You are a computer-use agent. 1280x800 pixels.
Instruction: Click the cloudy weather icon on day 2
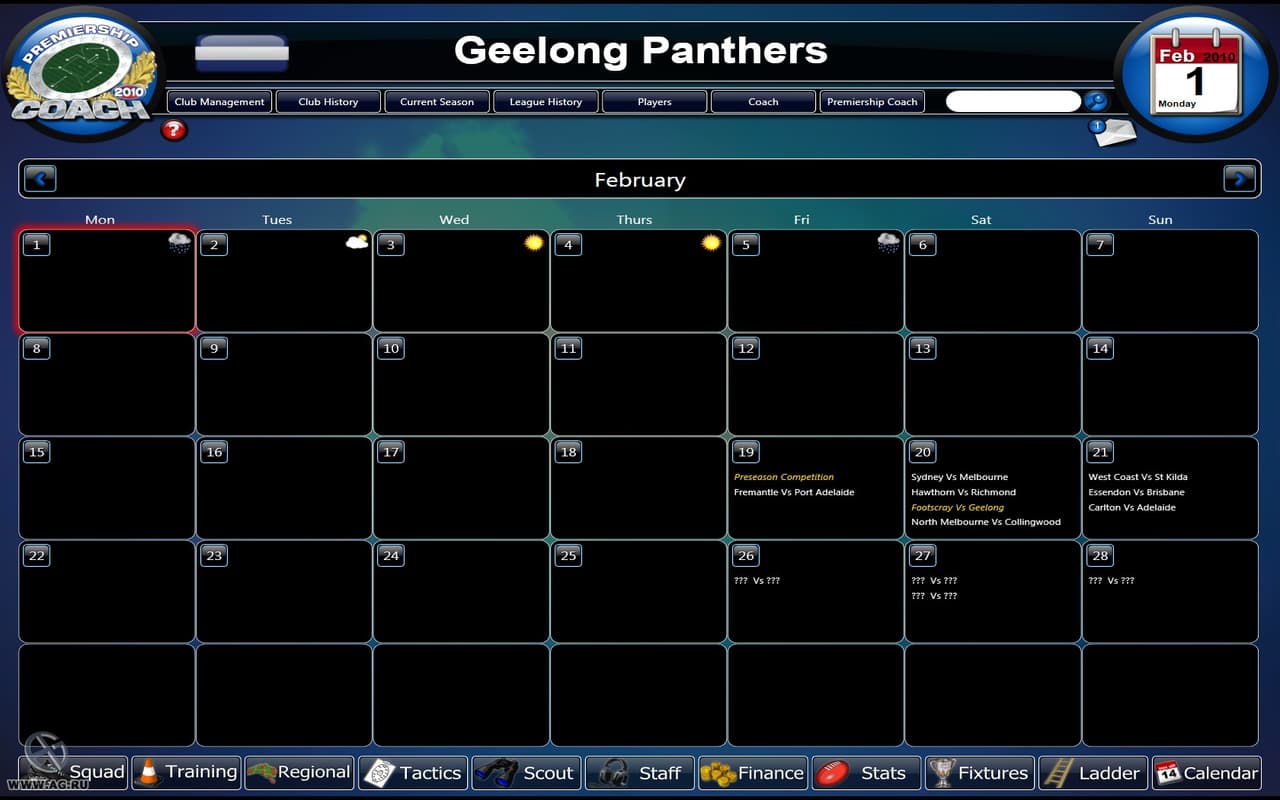click(357, 243)
